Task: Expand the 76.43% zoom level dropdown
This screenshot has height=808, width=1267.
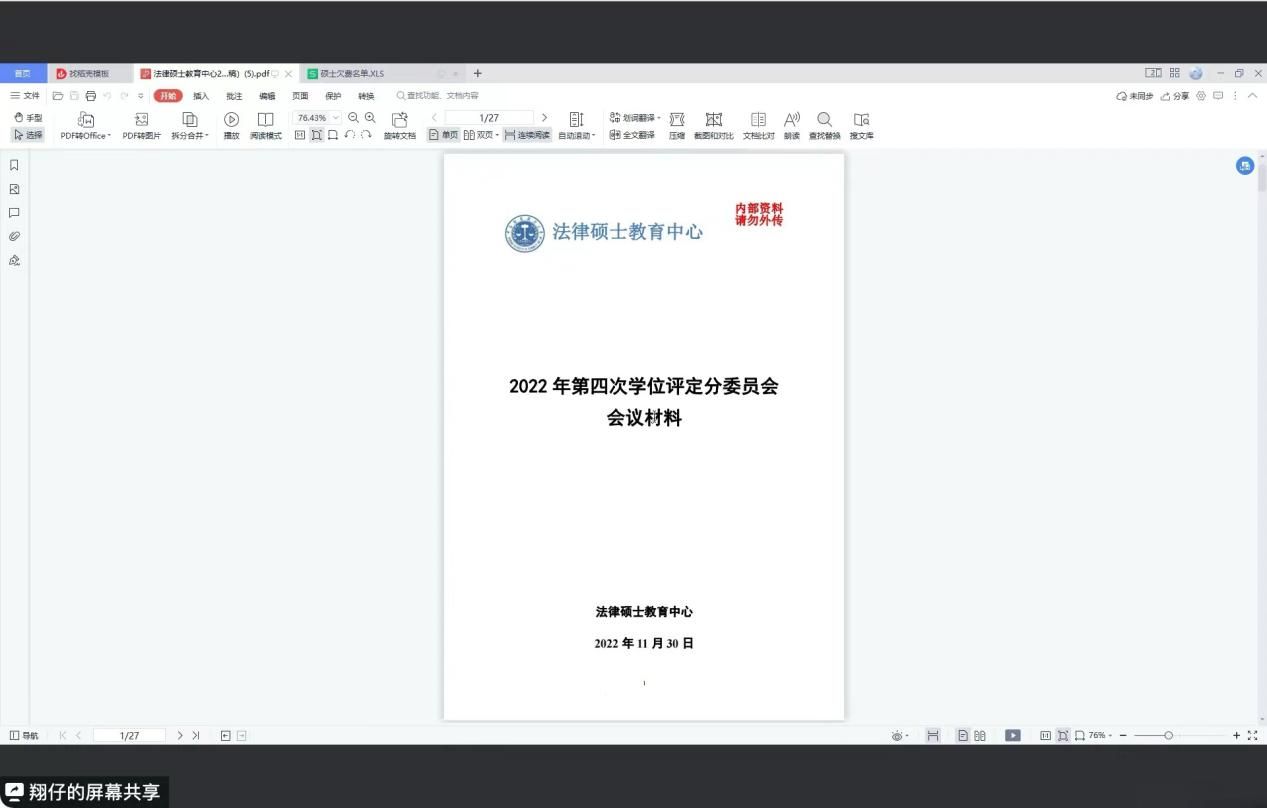Action: tap(336, 118)
